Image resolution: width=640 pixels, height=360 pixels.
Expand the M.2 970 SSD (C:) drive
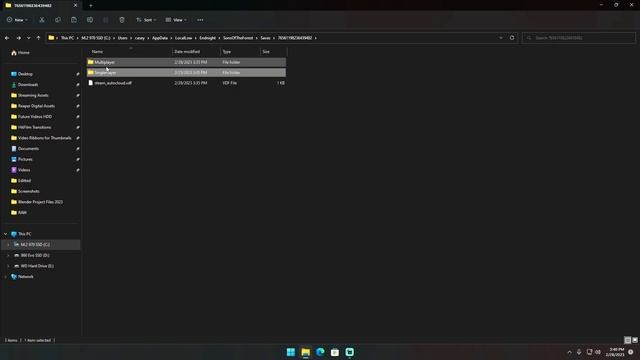click(x=8, y=244)
